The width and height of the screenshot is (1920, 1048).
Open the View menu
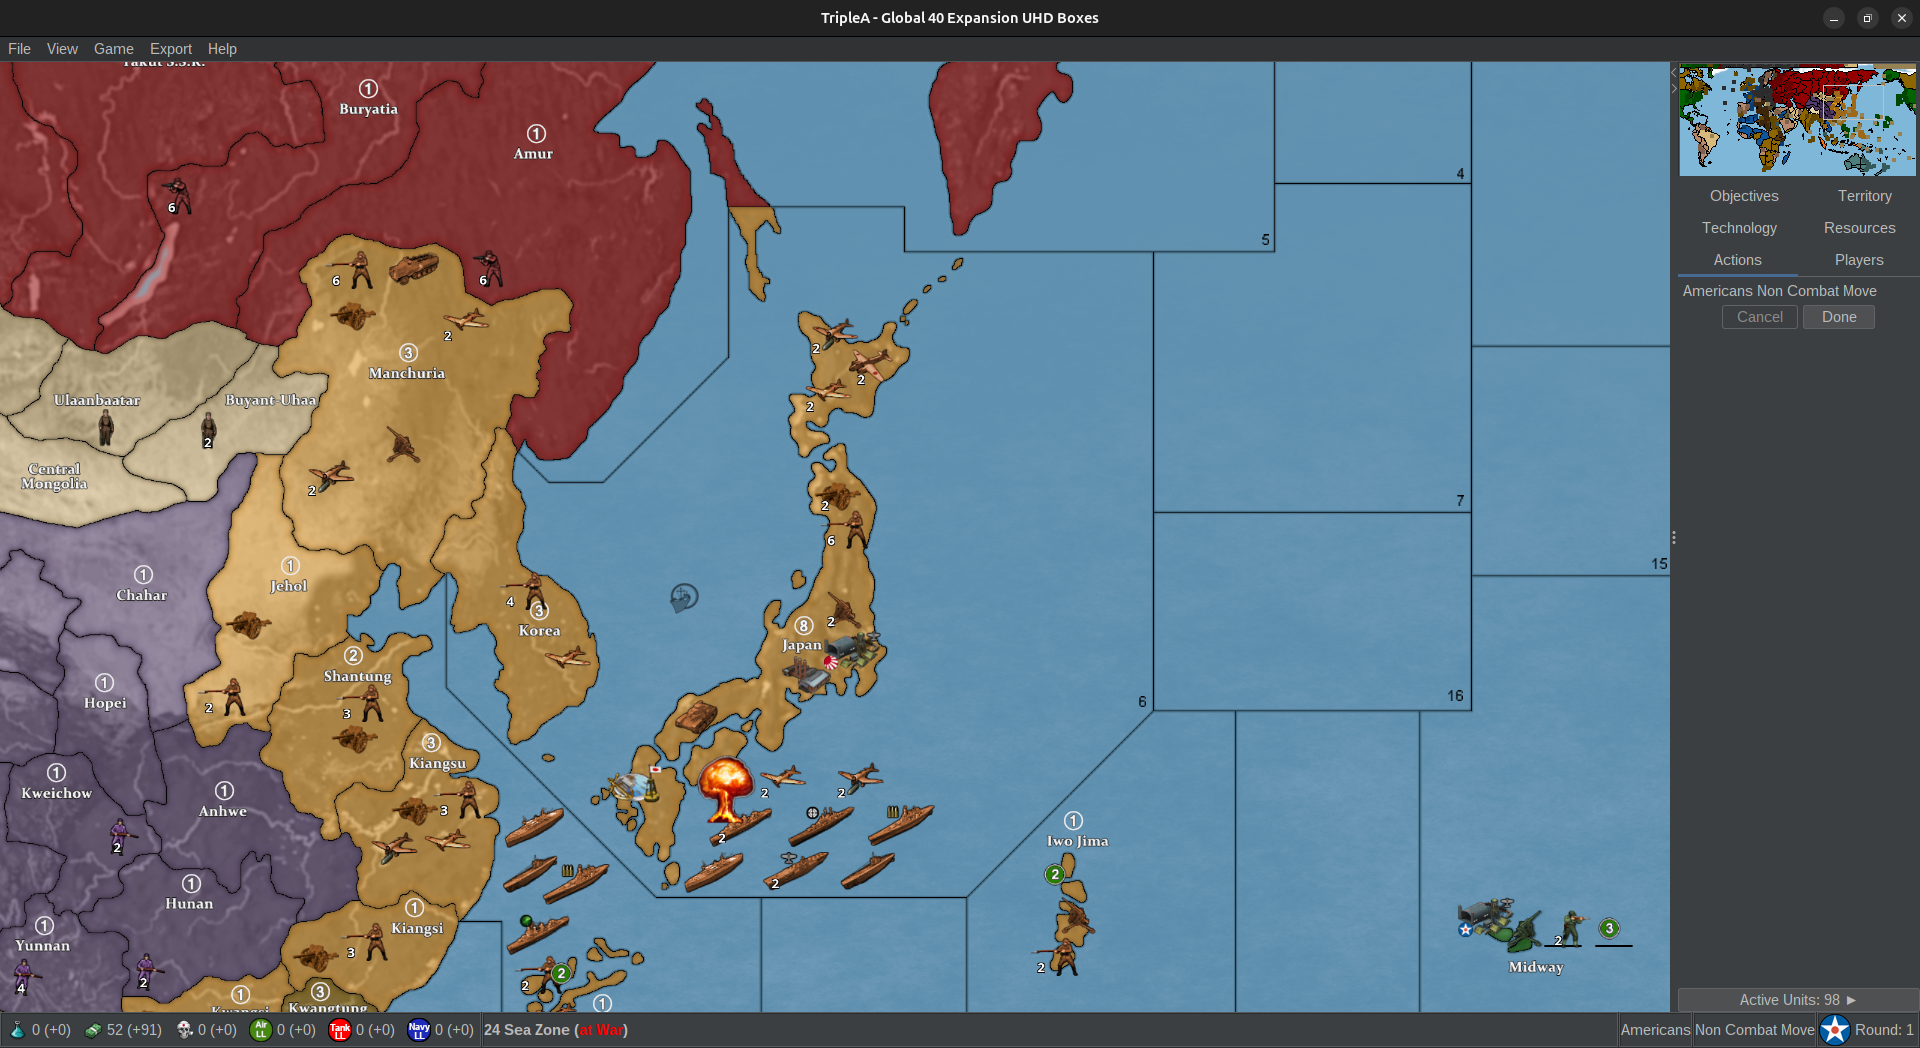point(62,49)
